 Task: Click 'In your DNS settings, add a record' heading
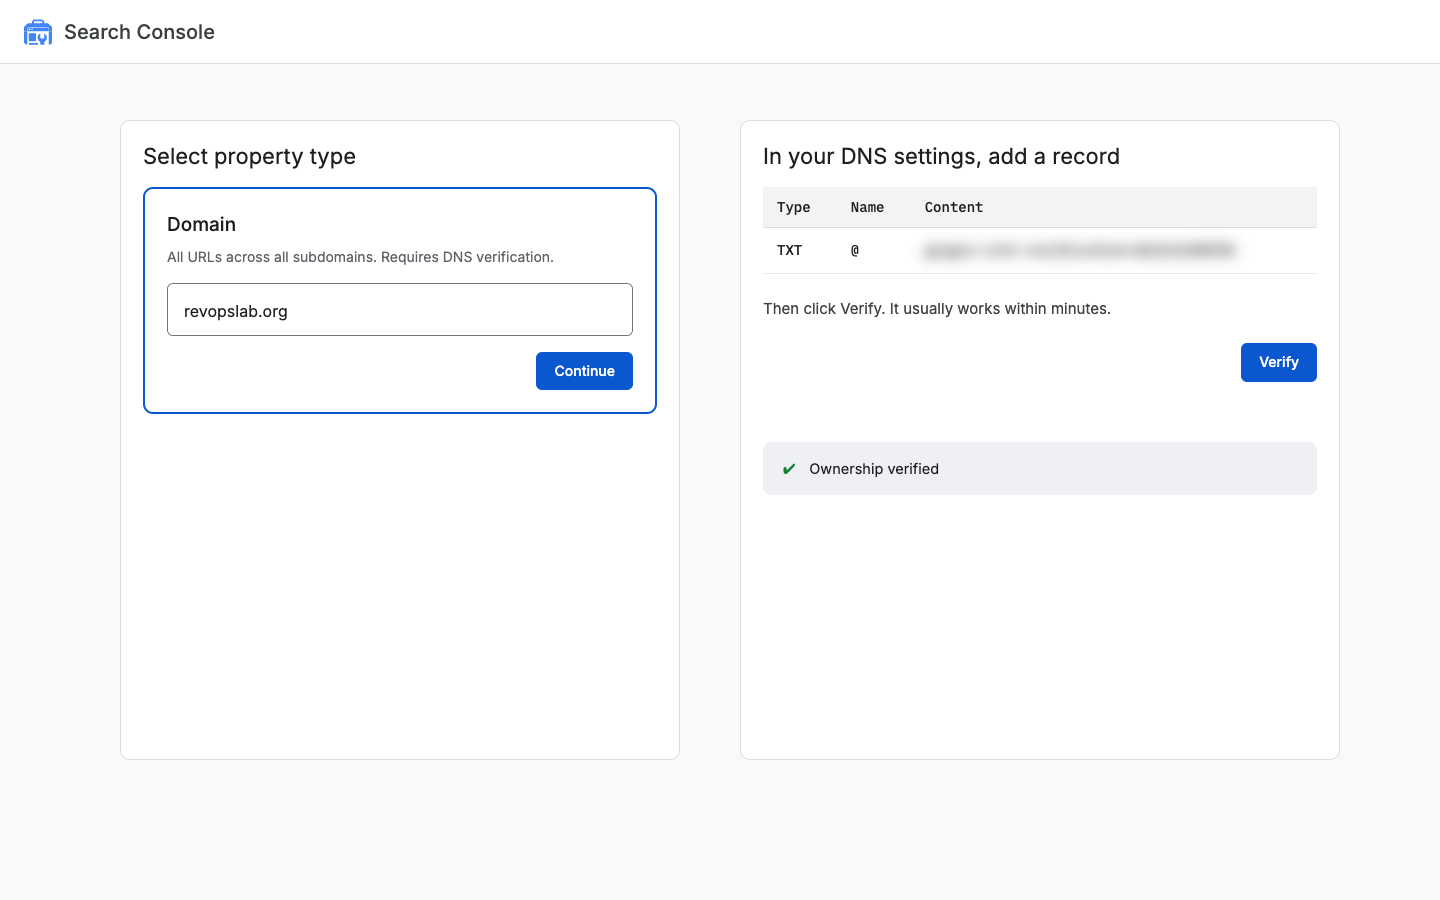[941, 156]
